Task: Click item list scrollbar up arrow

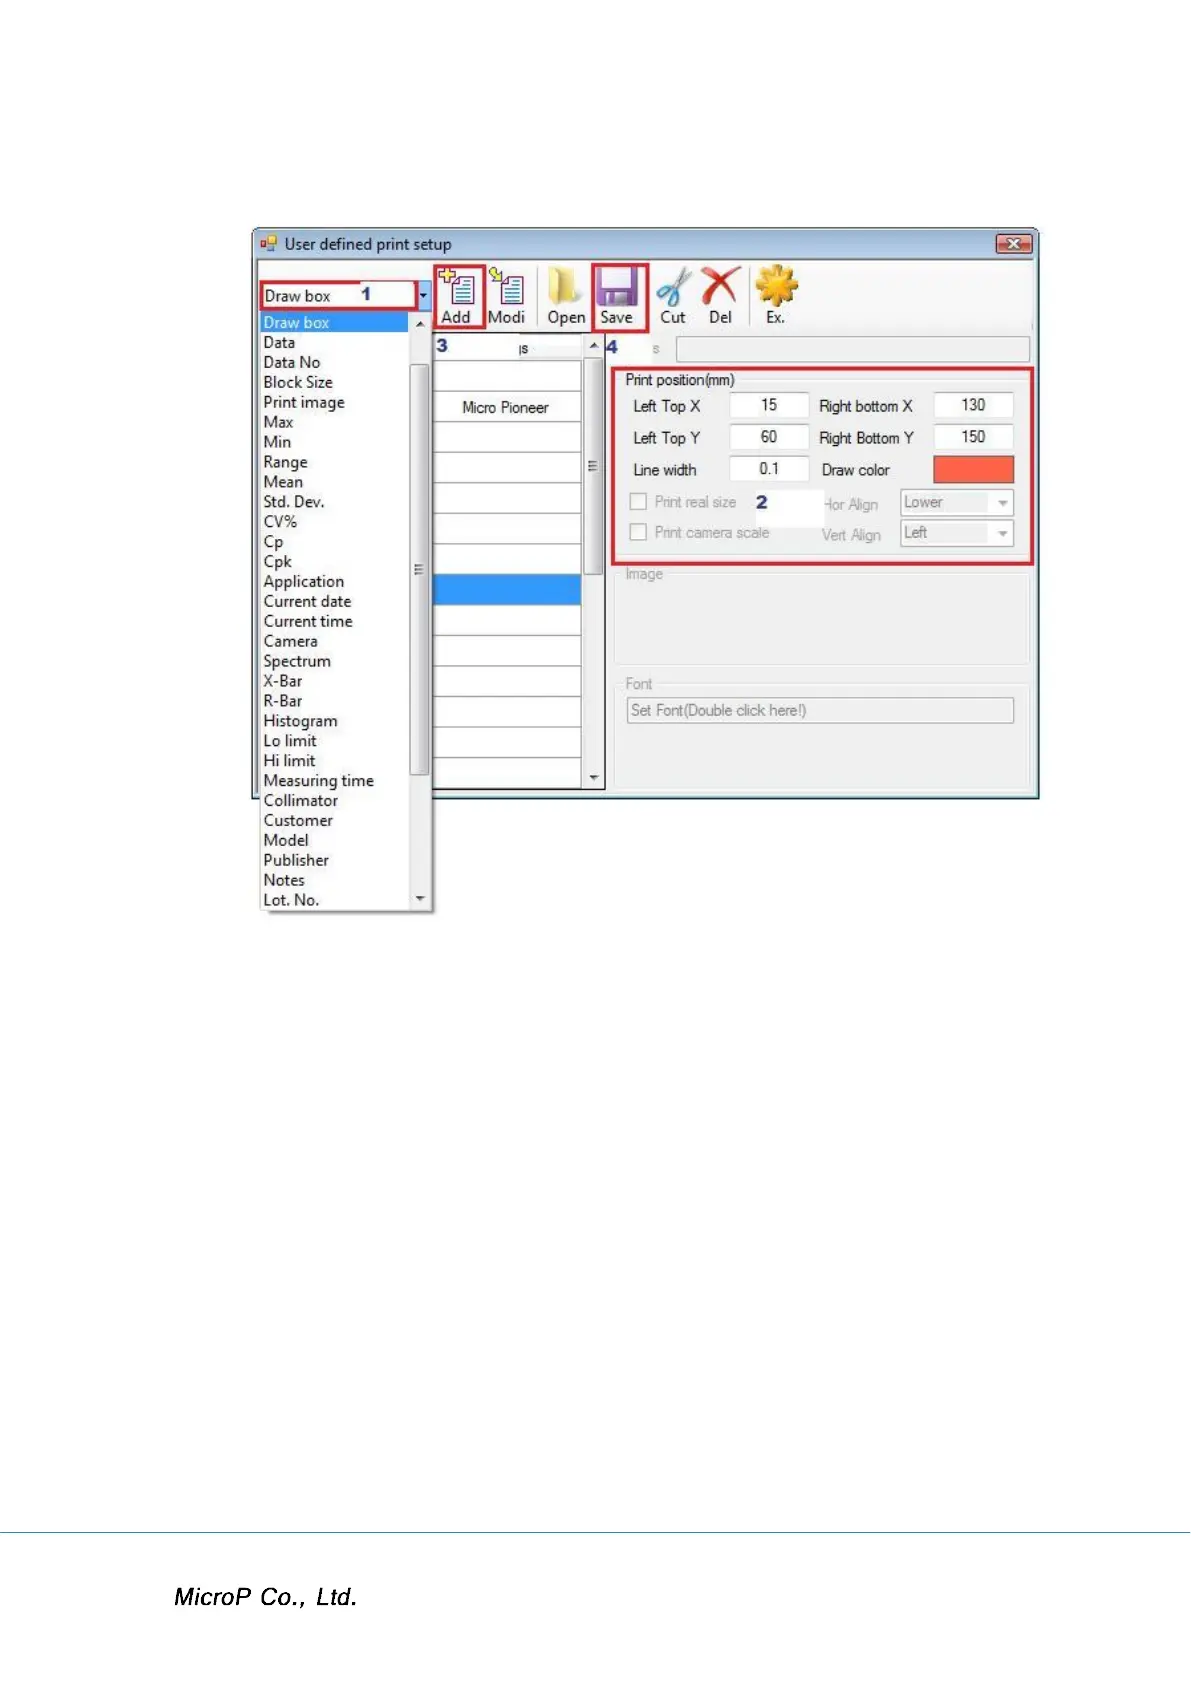Action: [594, 346]
